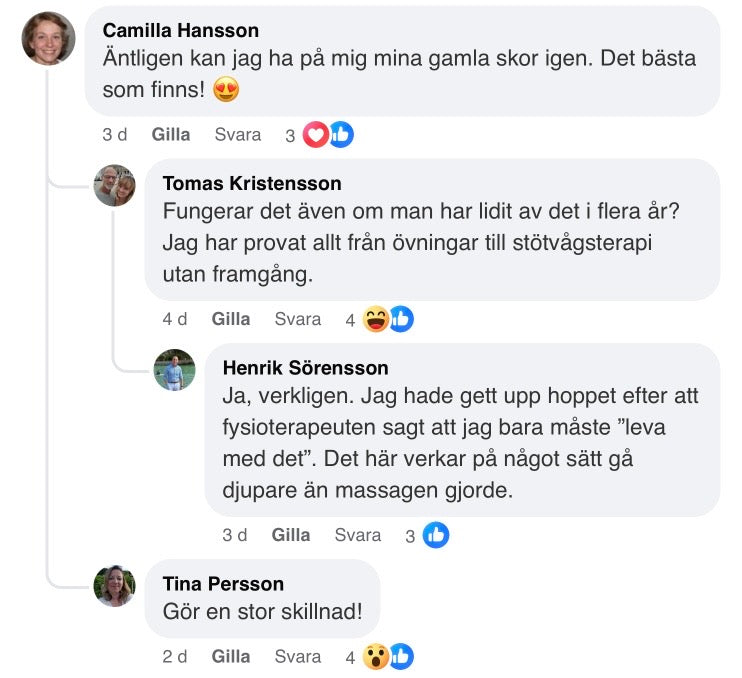Click Svara below Tina Persson's comment
Screen dimensions: 742x678
point(298,657)
